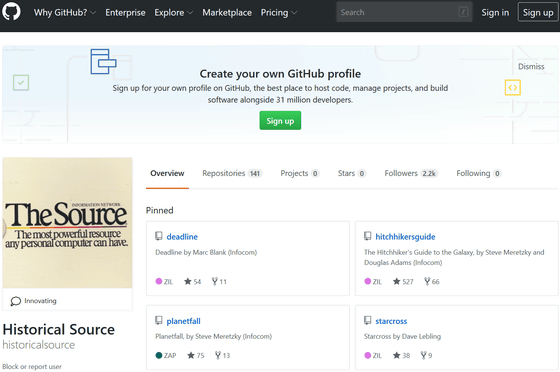The width and height of the screenshot is (560, 372).
Task: Switch to the Projects tab
Action: [x=299, y=173]
